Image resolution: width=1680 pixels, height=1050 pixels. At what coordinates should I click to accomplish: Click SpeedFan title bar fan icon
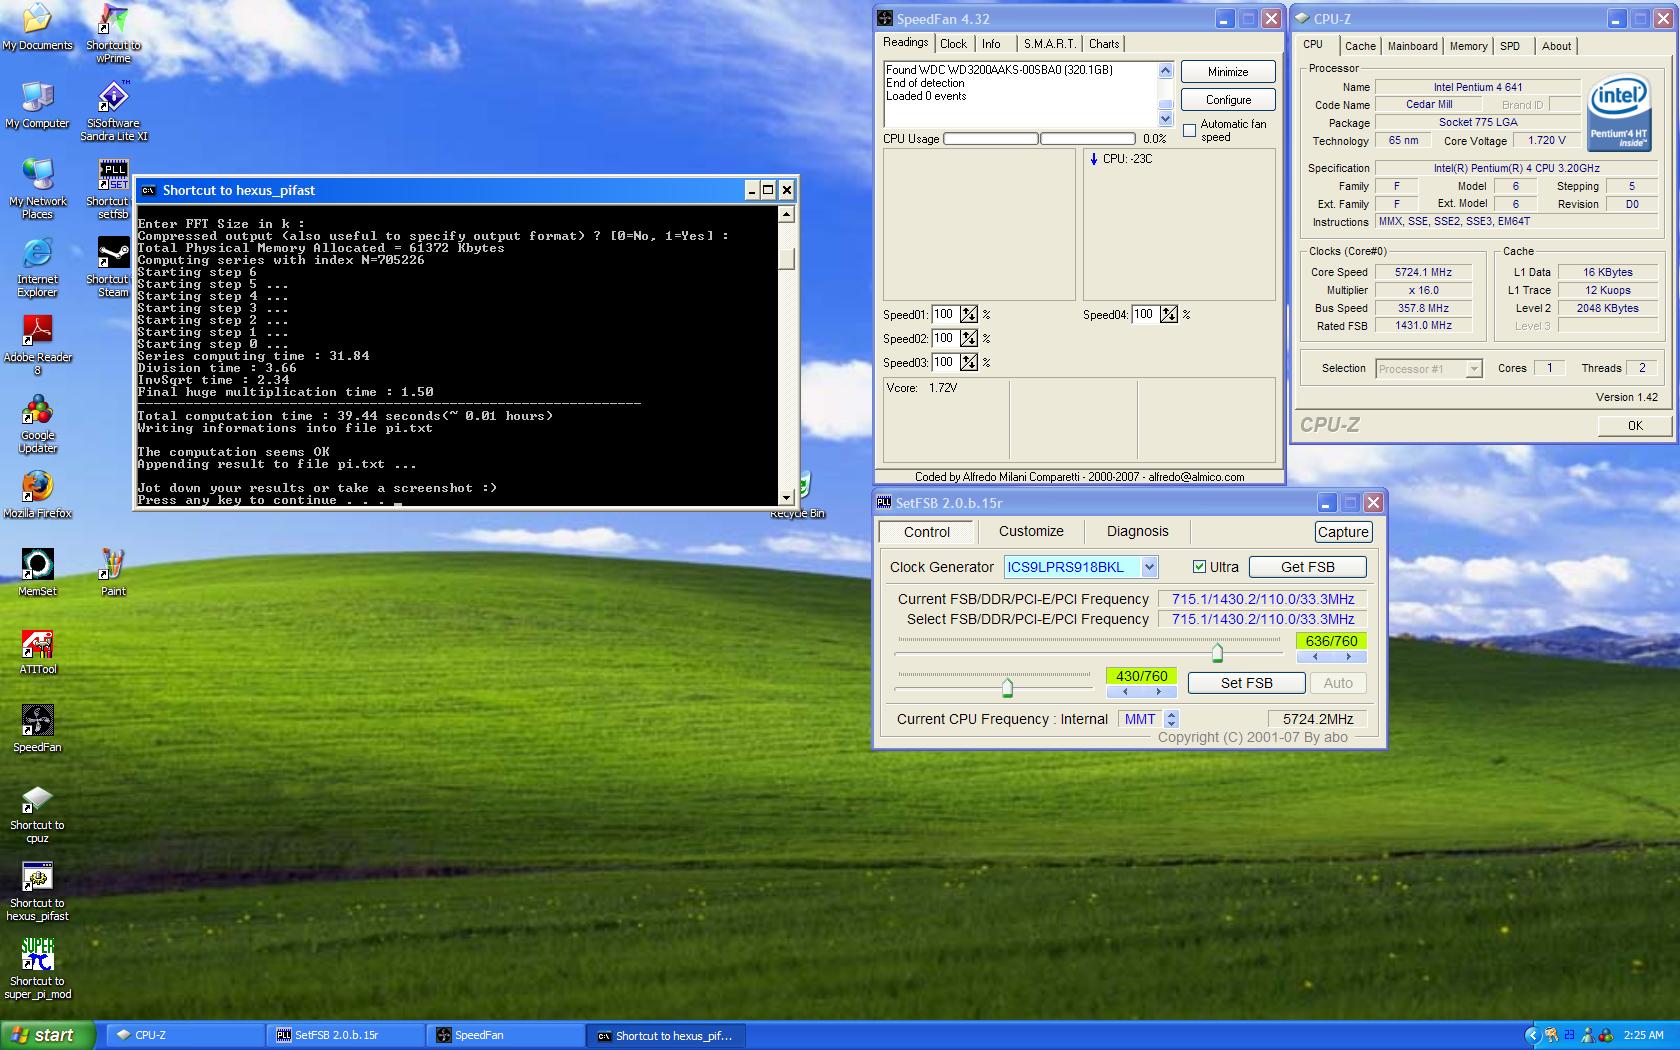click(885, 19)
